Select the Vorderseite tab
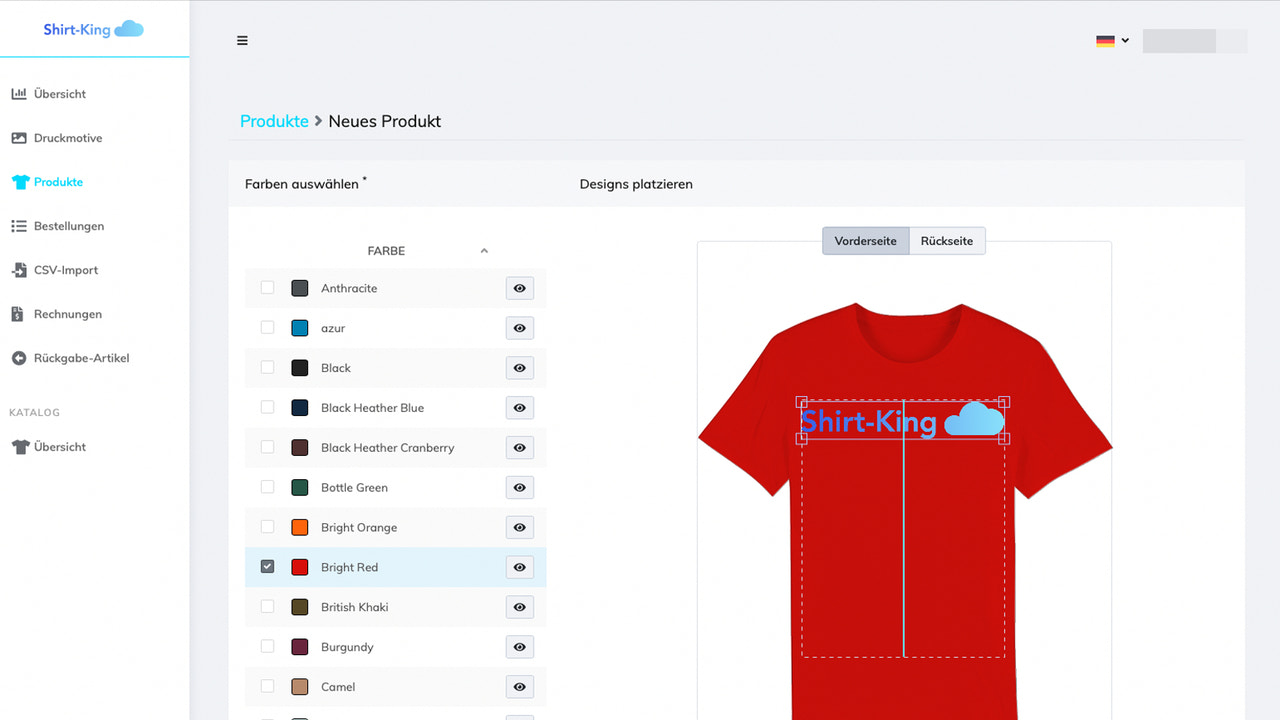This screenshot has height=720, width=1280. [865, 240]
